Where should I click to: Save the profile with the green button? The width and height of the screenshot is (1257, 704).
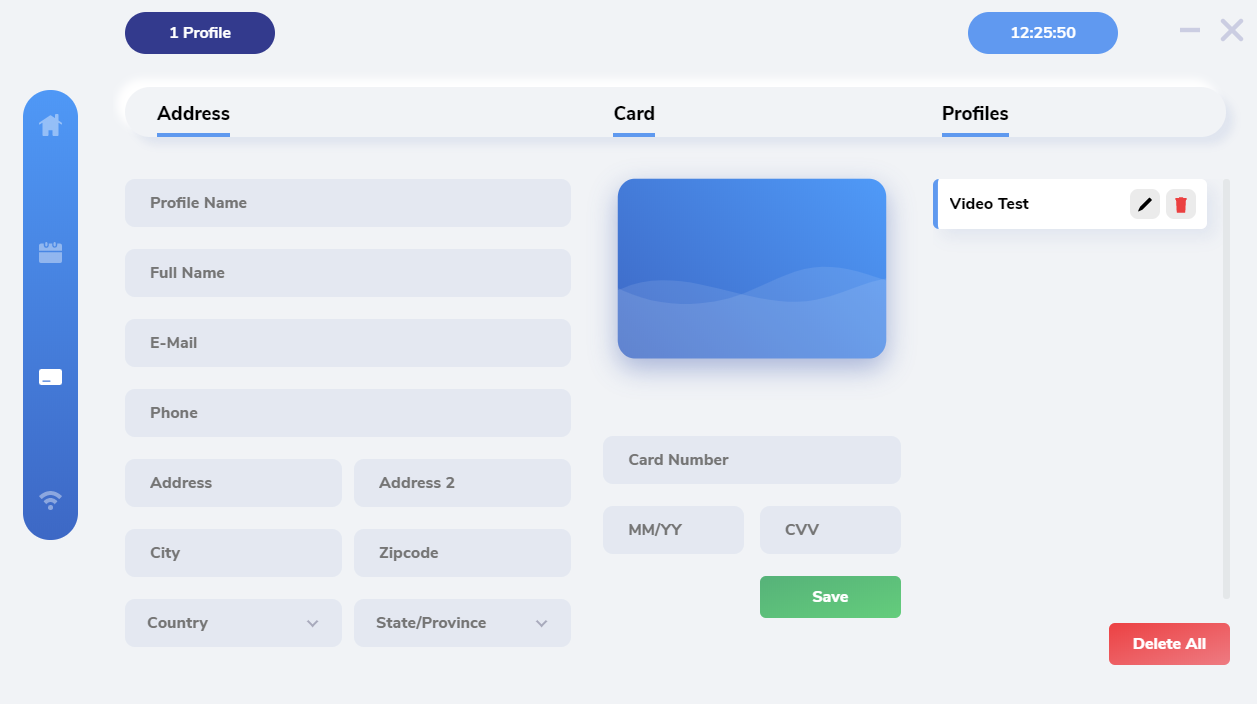[x=830, y=597]
